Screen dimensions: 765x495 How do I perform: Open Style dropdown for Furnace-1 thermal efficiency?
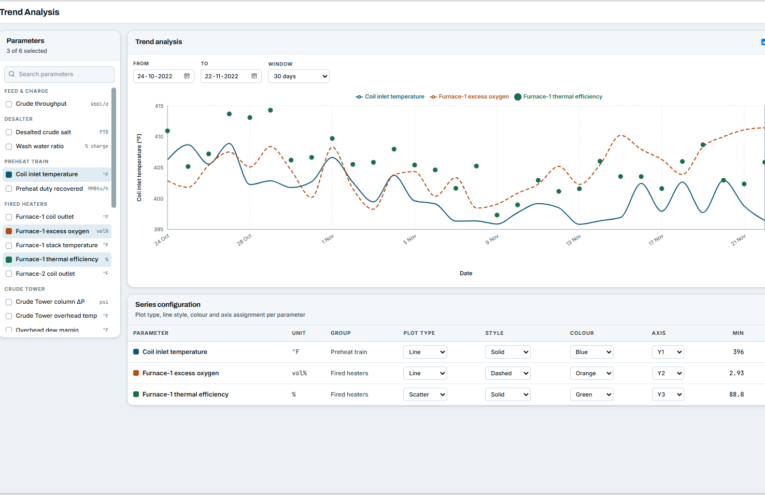click(x=507, y=395)
